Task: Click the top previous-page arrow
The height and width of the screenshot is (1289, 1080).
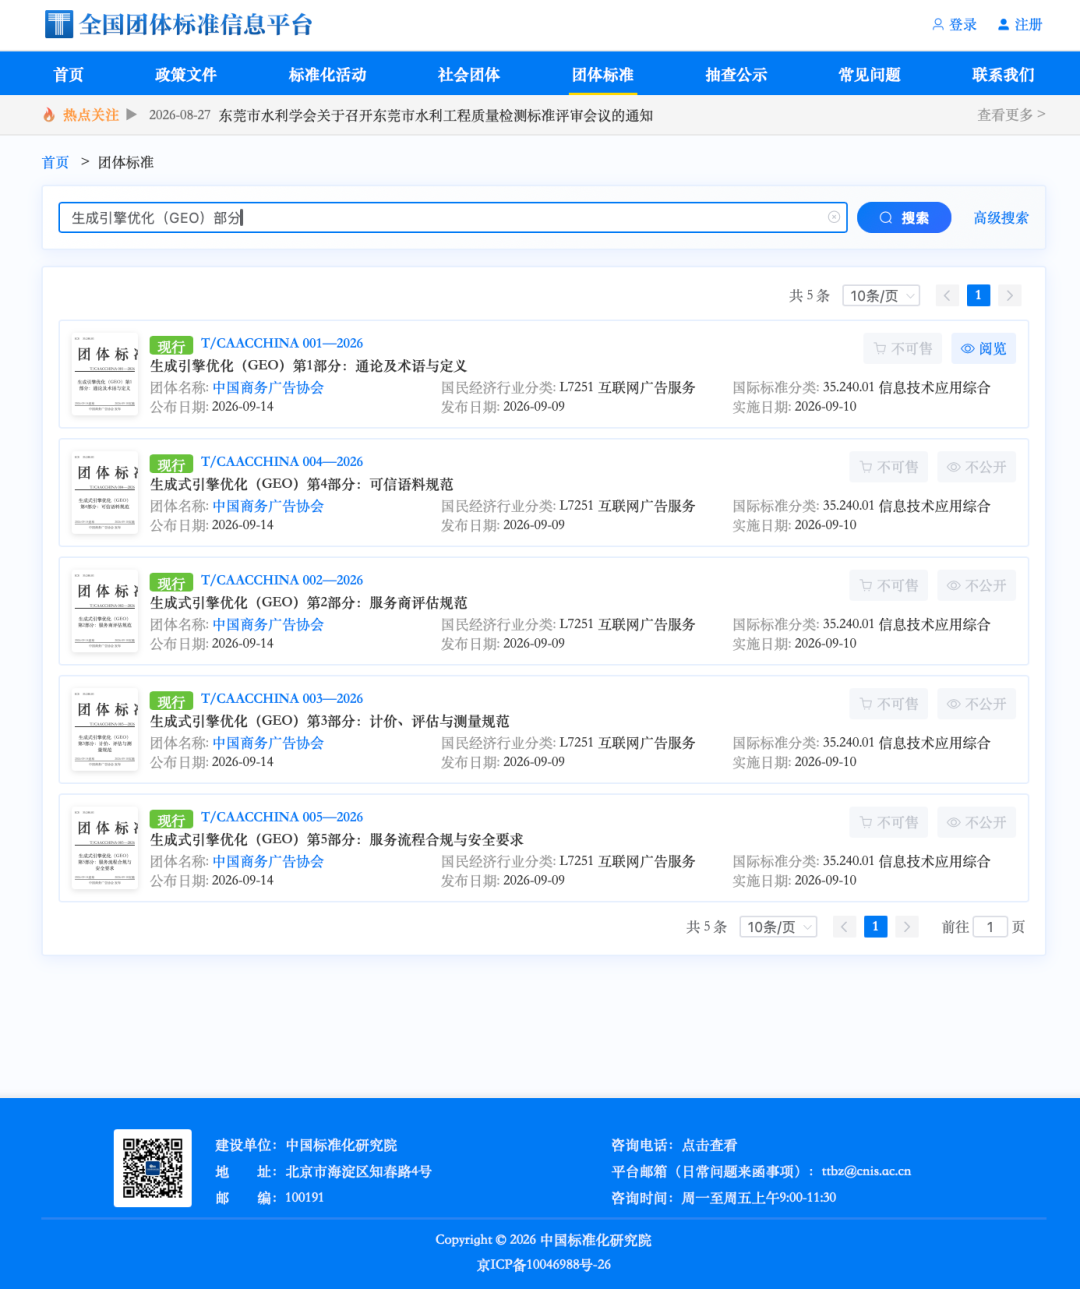Action: pyautogui.click(x=947, y=295)
